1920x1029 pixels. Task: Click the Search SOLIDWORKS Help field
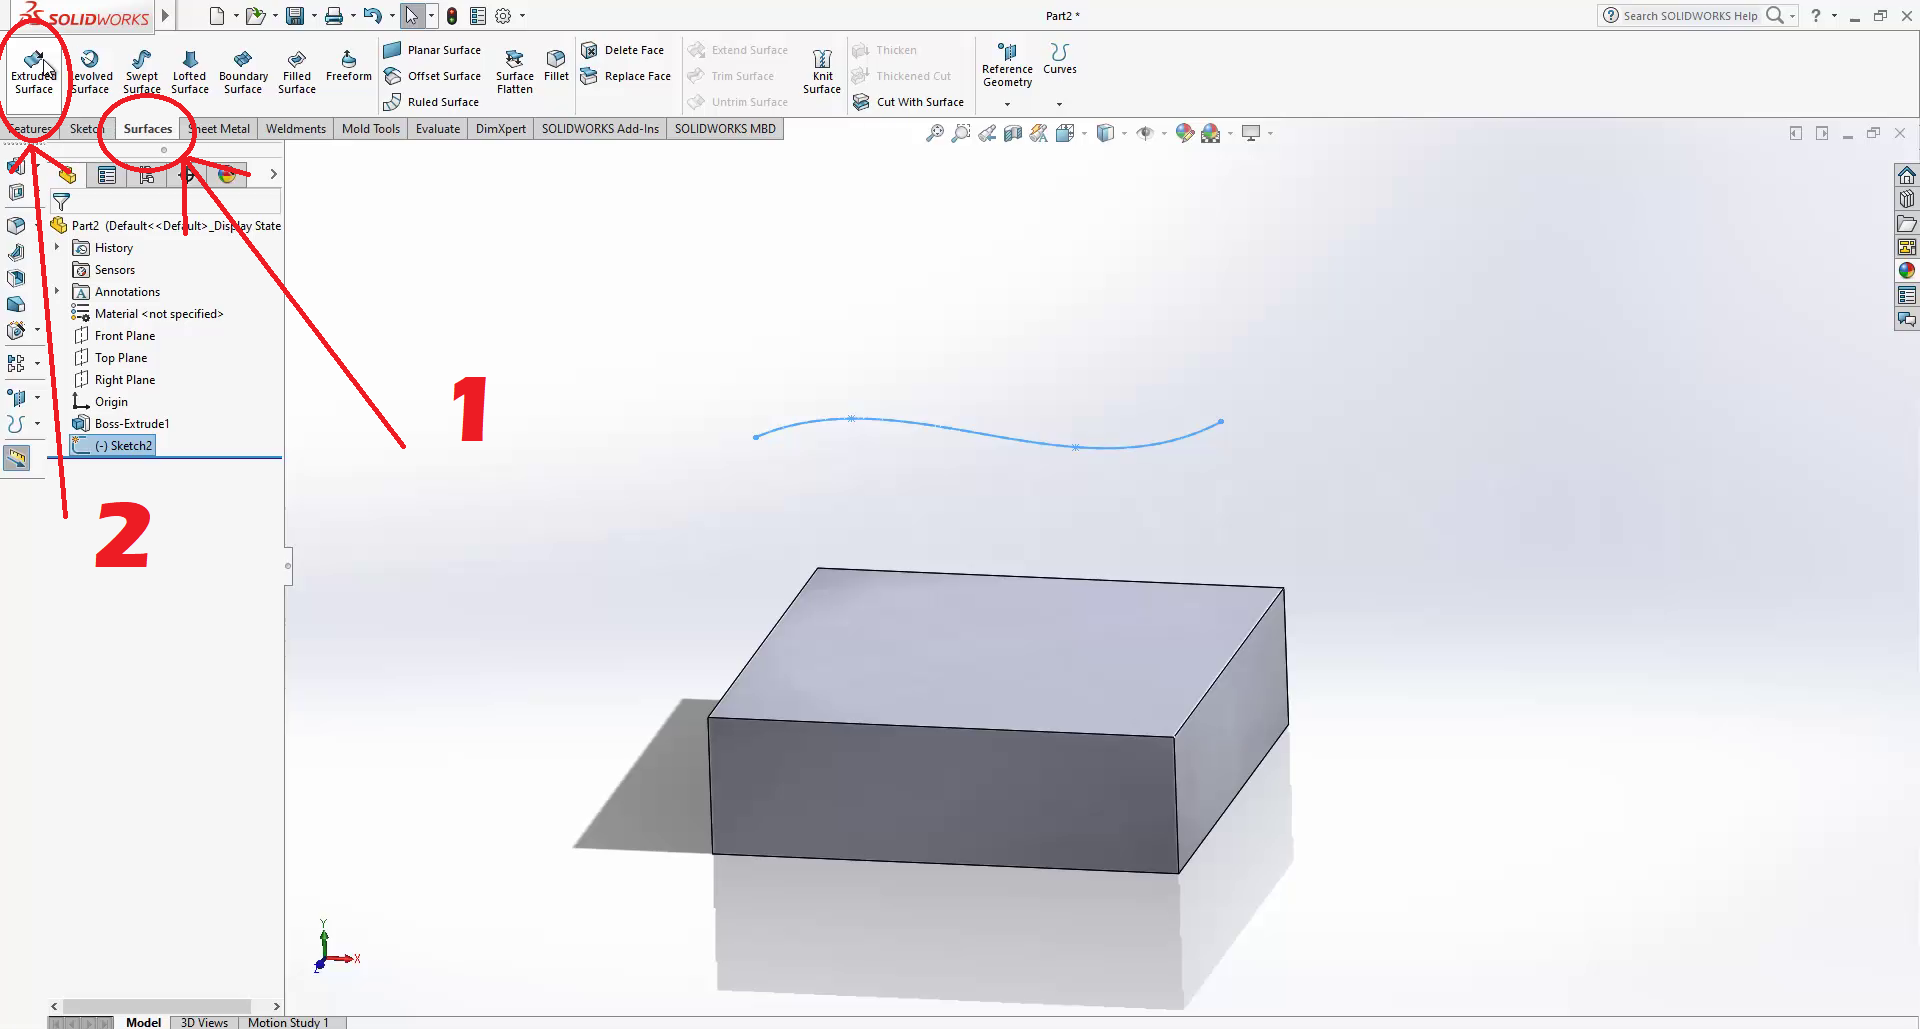1689,16
